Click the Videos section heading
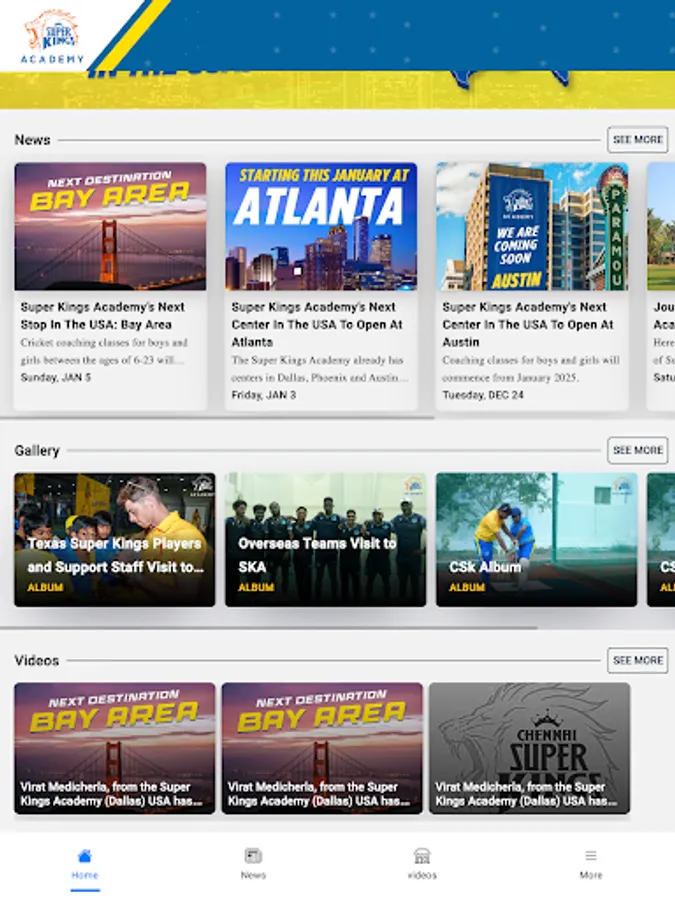Viewport: 675px width, 900px height. point(37,661)
